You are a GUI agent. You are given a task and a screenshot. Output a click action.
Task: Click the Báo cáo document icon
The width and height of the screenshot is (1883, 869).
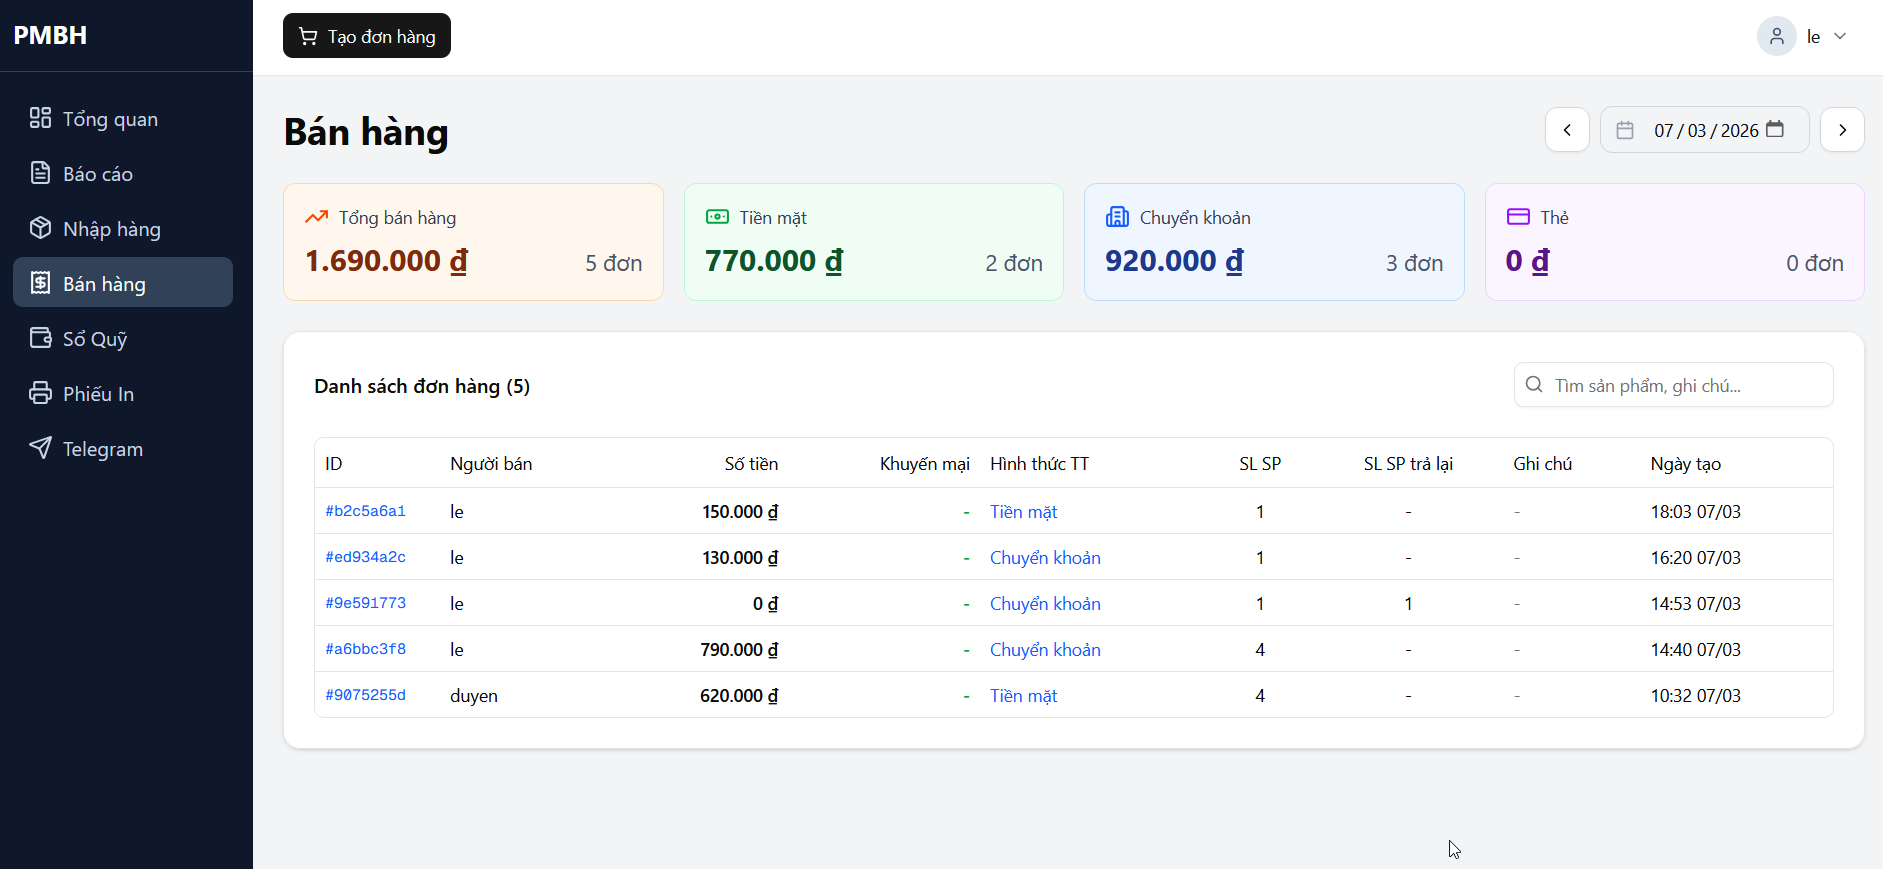[40, 173]
